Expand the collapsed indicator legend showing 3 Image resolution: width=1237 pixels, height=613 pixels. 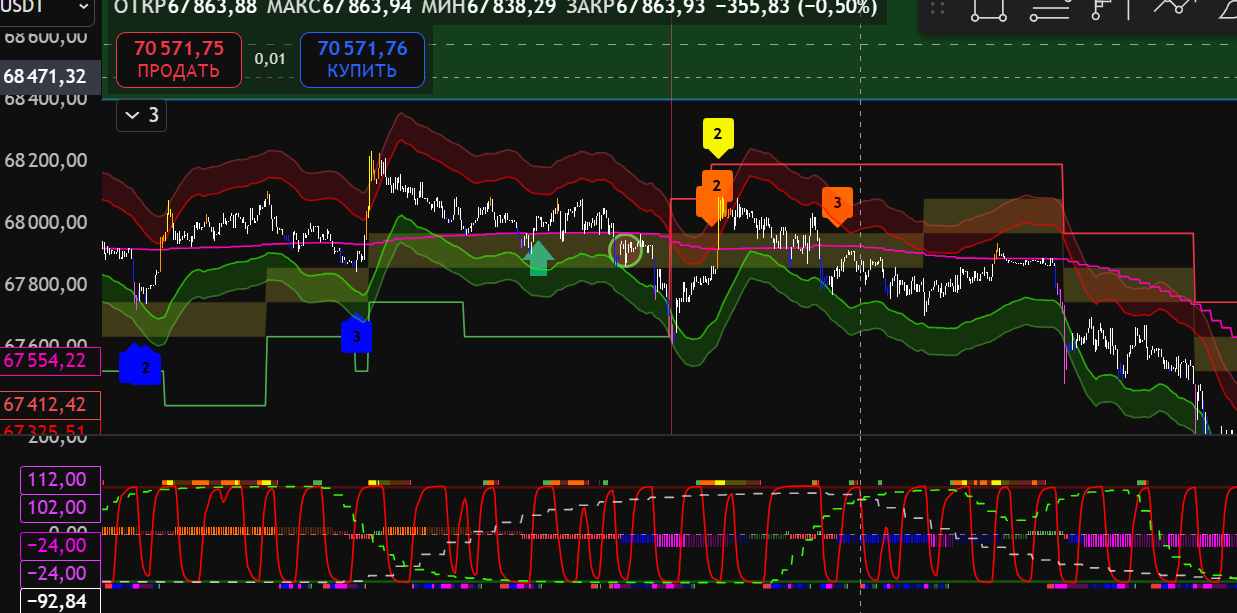[x=141, y=115]
